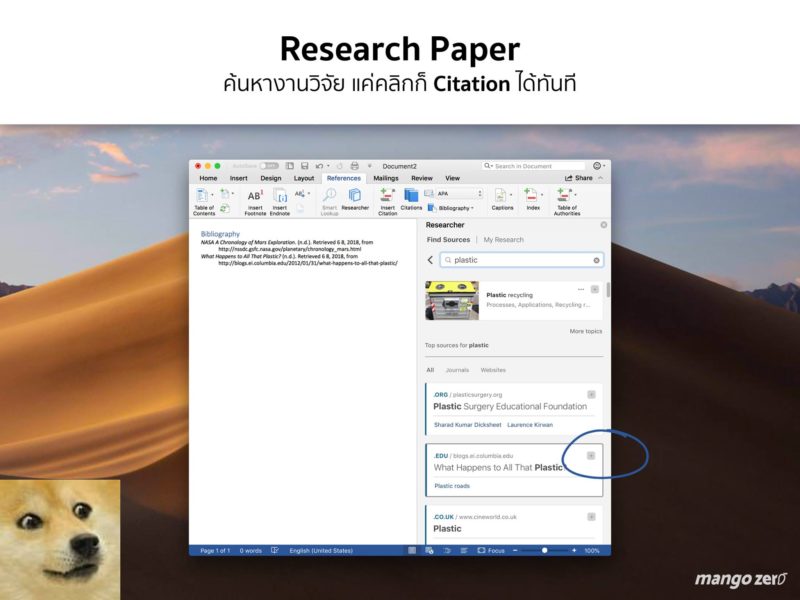This screenshot has width=800, height=600.
Task: Click the More topics link
Action: [x=585, y=331]
